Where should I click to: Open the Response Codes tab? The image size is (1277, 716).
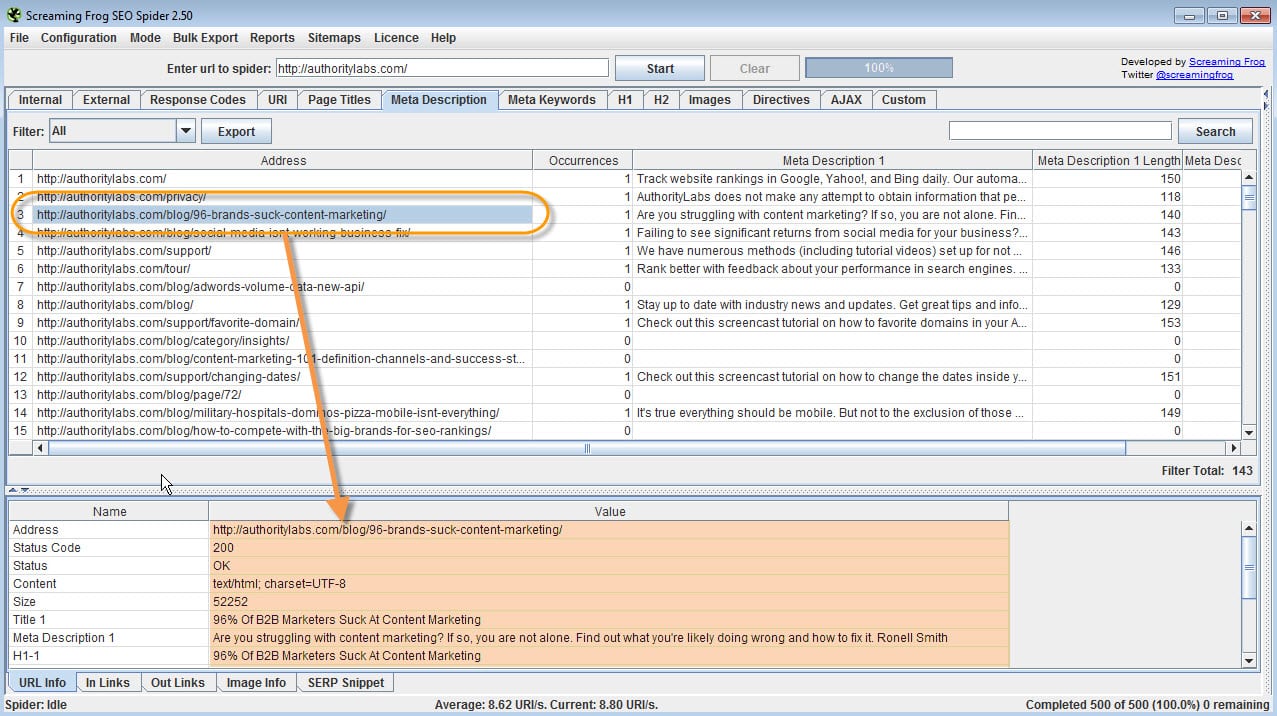pyautogui.click(x=198, y=100)
